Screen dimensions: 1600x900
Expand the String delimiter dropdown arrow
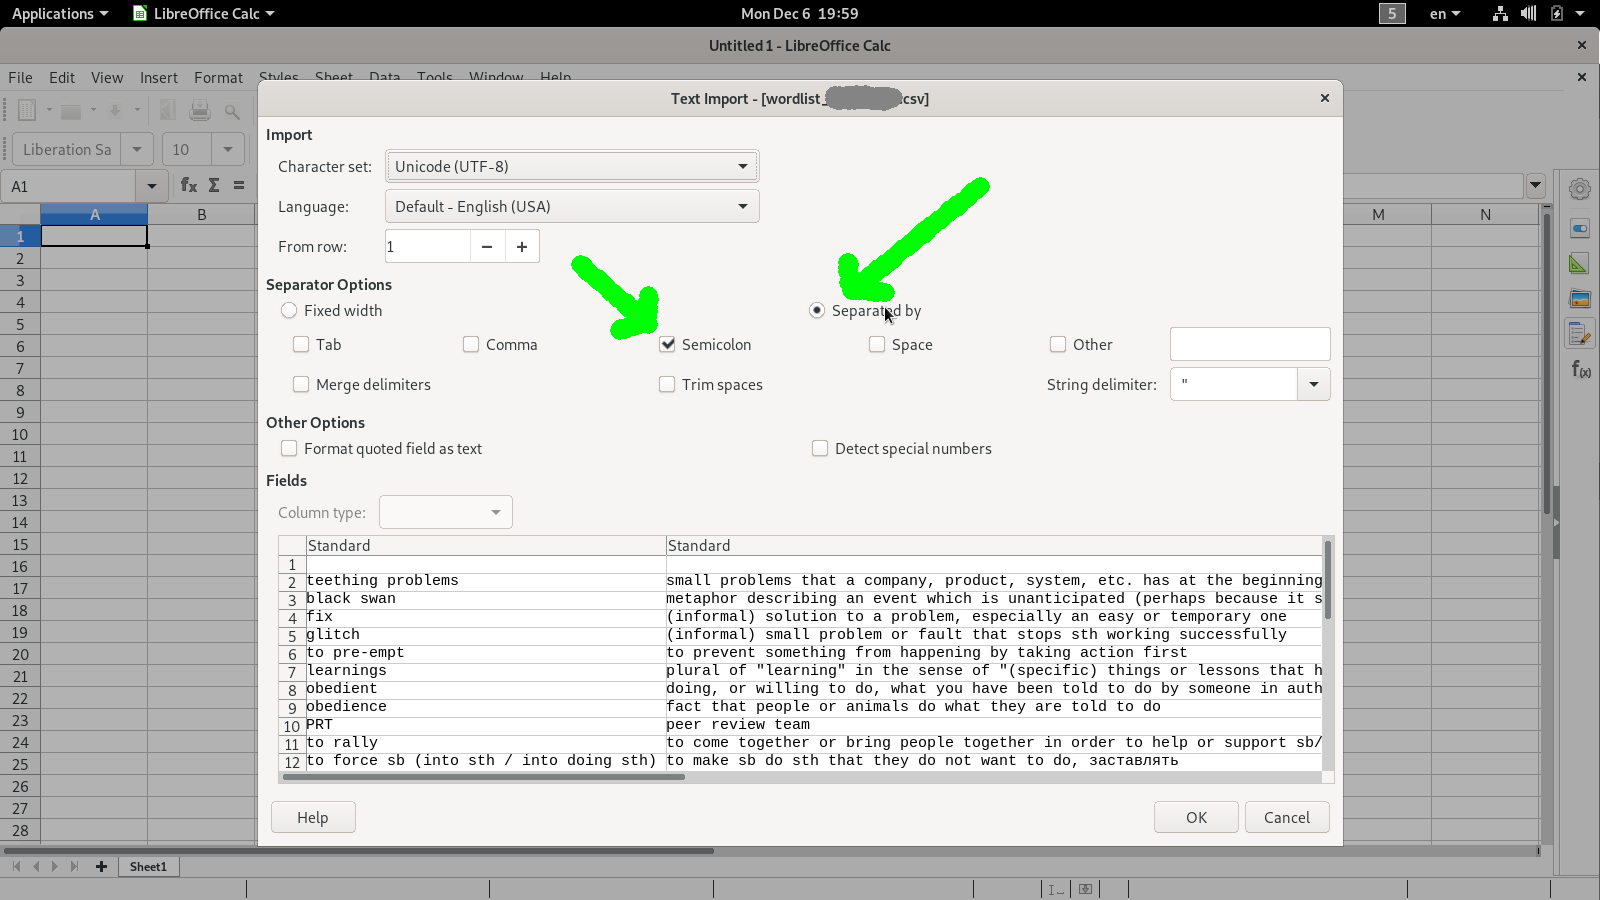pyautogui.click(x=1313, y=385)
